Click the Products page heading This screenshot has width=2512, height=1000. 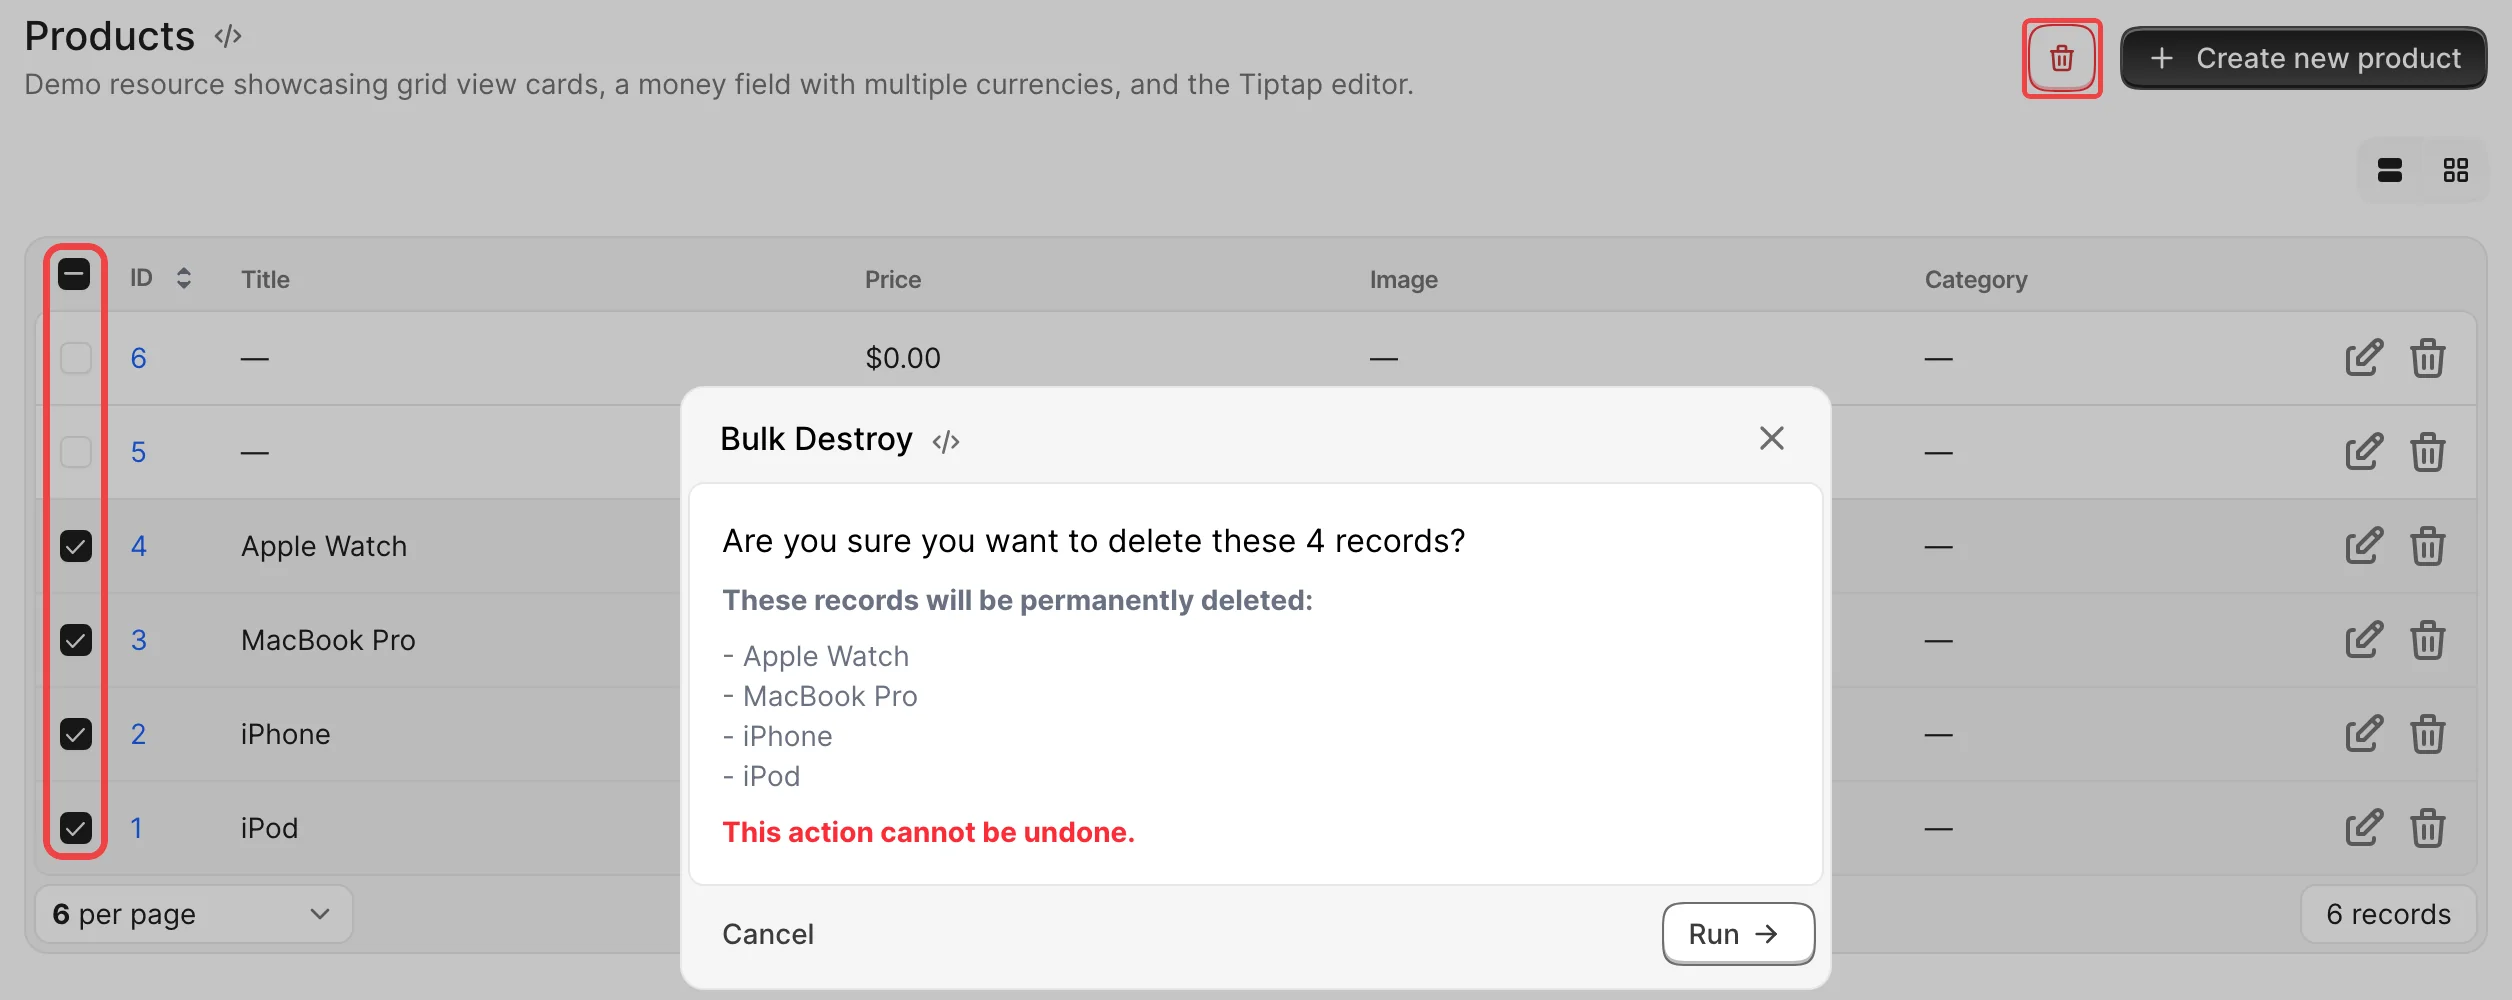109,36
